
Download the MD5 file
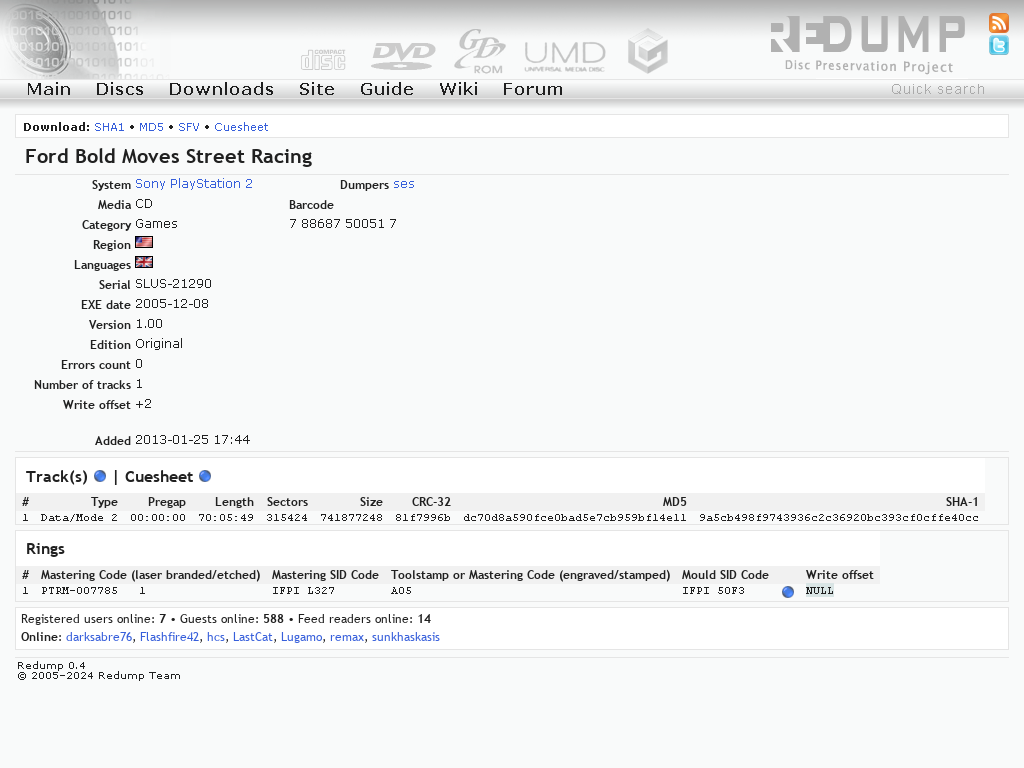coord(152,127)
